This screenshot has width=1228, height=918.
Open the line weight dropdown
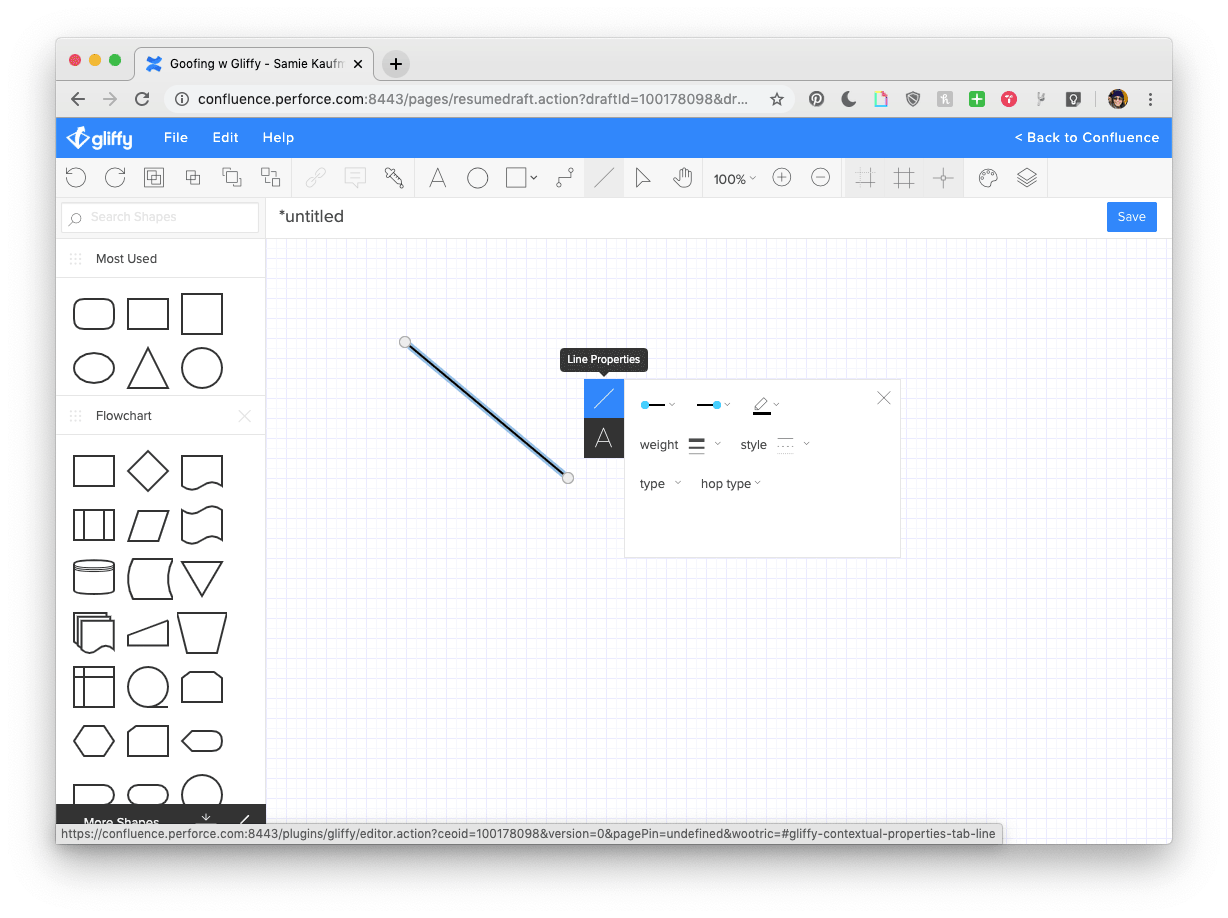(x=704, y=445)
